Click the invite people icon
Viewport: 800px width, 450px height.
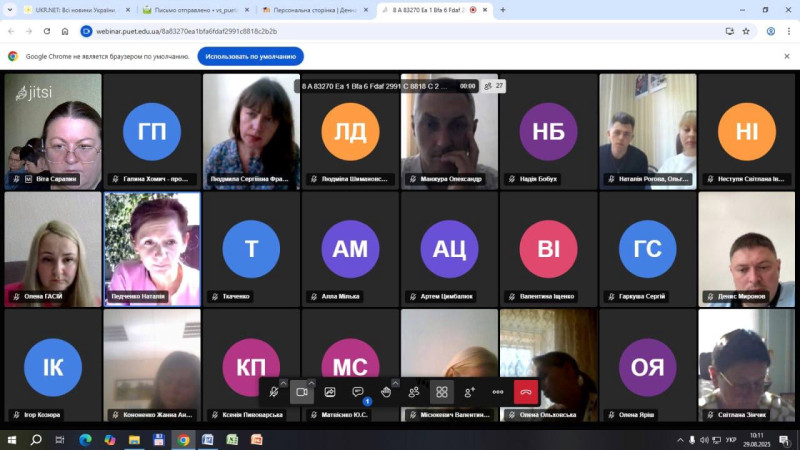[x=470, y=392]
